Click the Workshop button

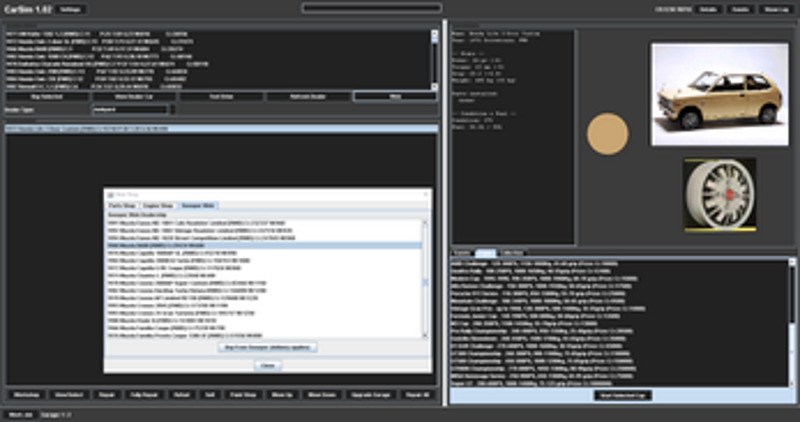tap(24, 395)
